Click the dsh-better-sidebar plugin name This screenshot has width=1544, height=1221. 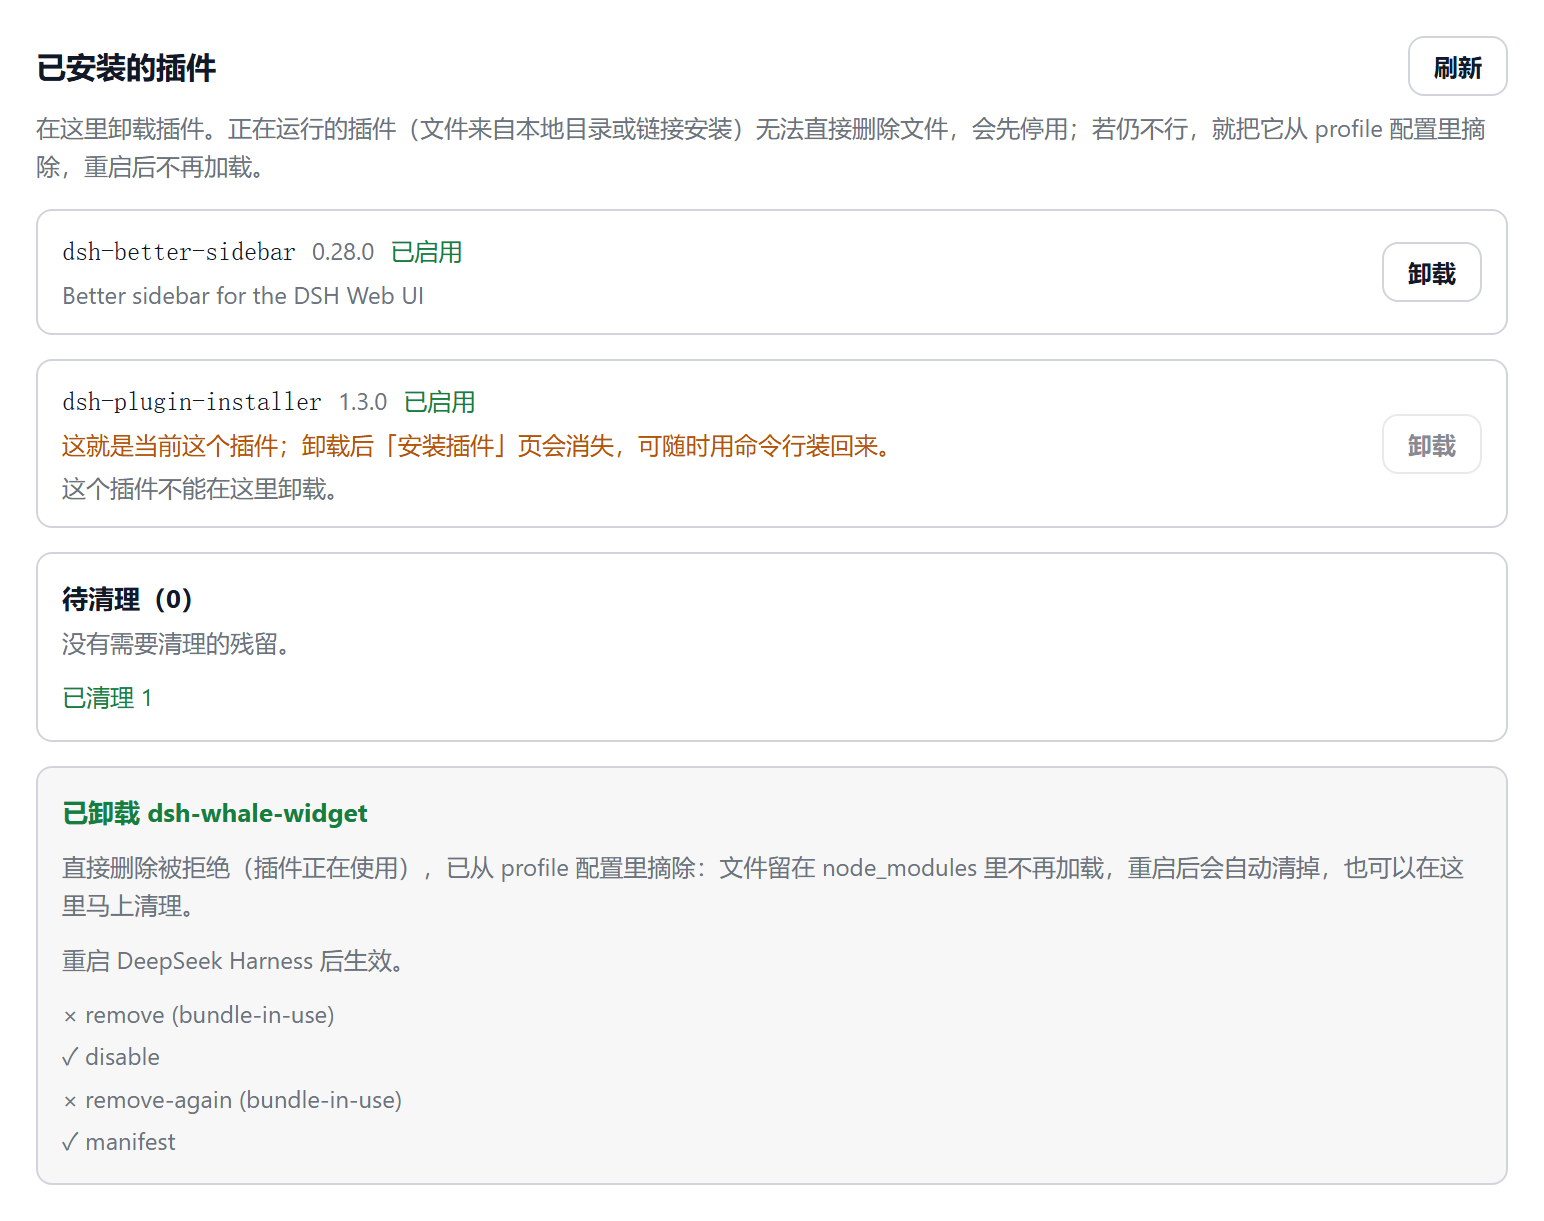pos(179,252)
